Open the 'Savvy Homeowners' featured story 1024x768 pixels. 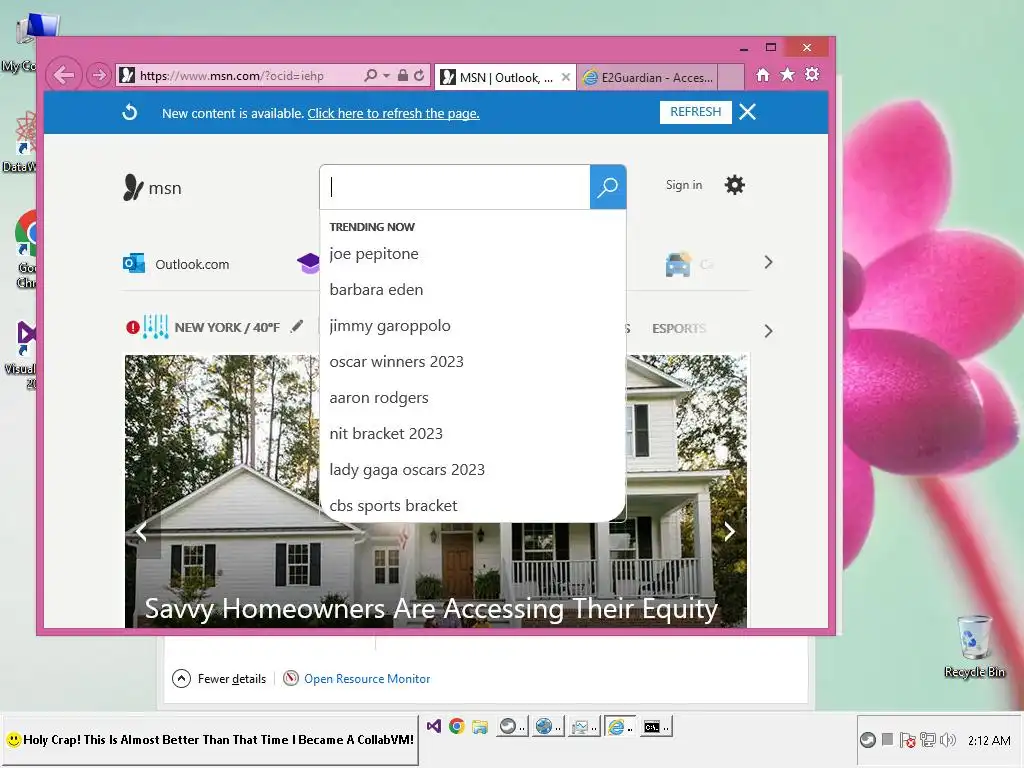[x=431, y=609]
